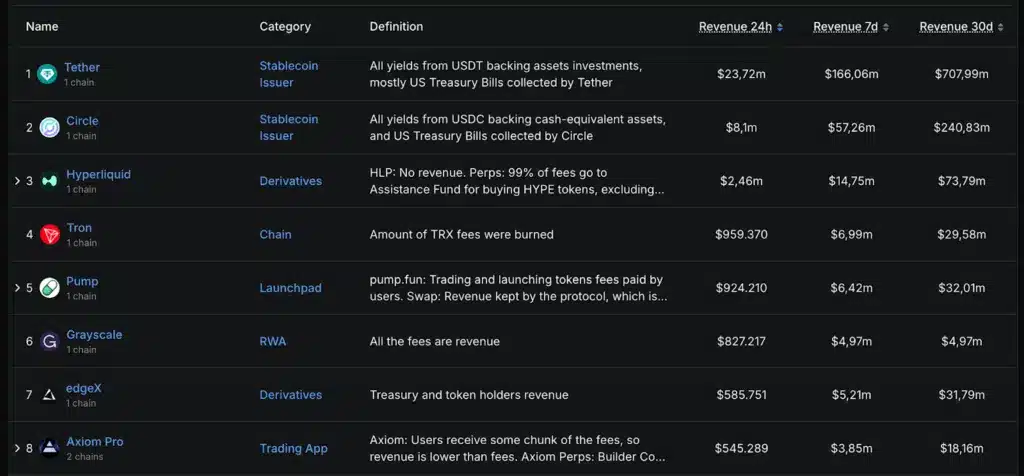Open the Grayscale protocol link
Screen dimensions: 1024x476
(x=94, y=335)
